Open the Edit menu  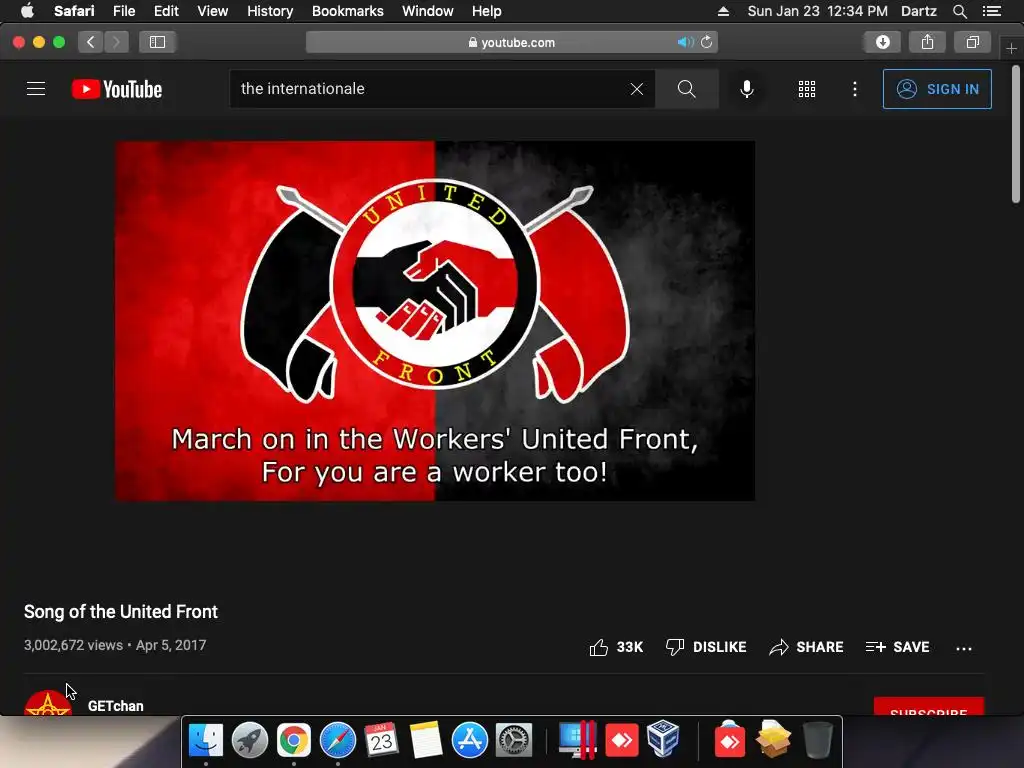[x=166, y=11]
